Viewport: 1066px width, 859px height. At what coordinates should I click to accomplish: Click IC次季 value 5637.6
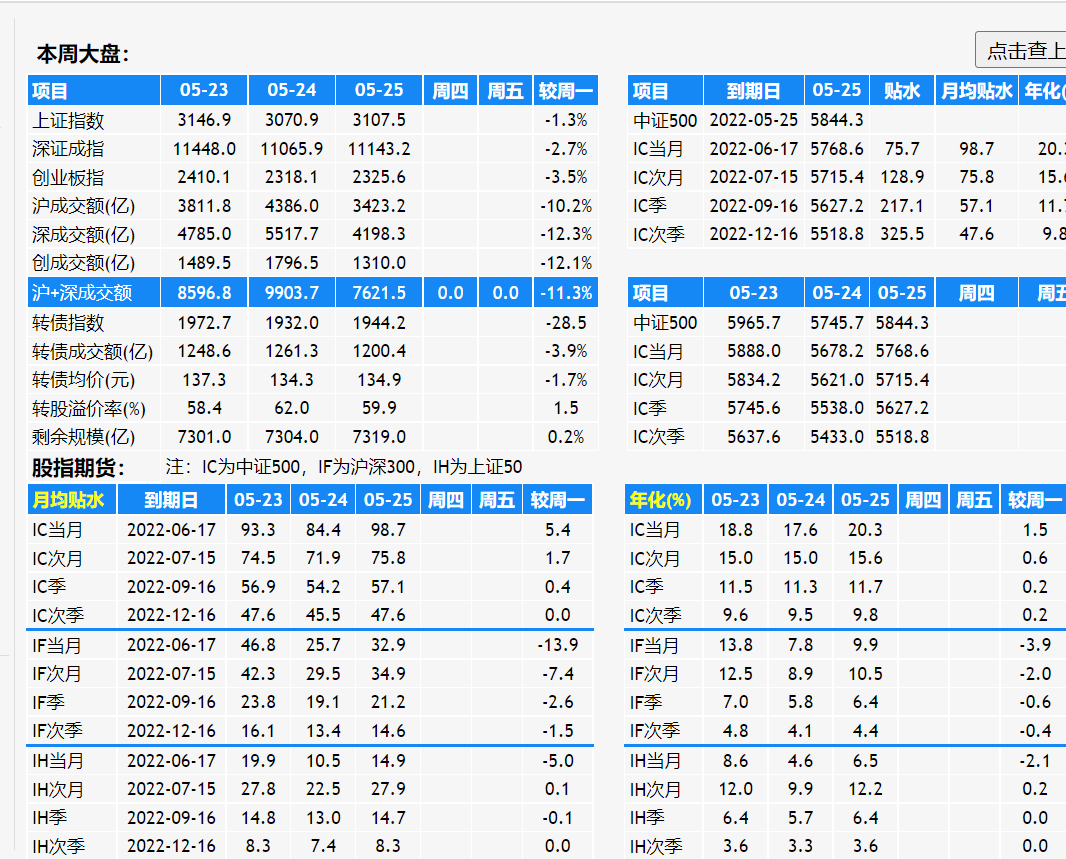pos(753,437)
